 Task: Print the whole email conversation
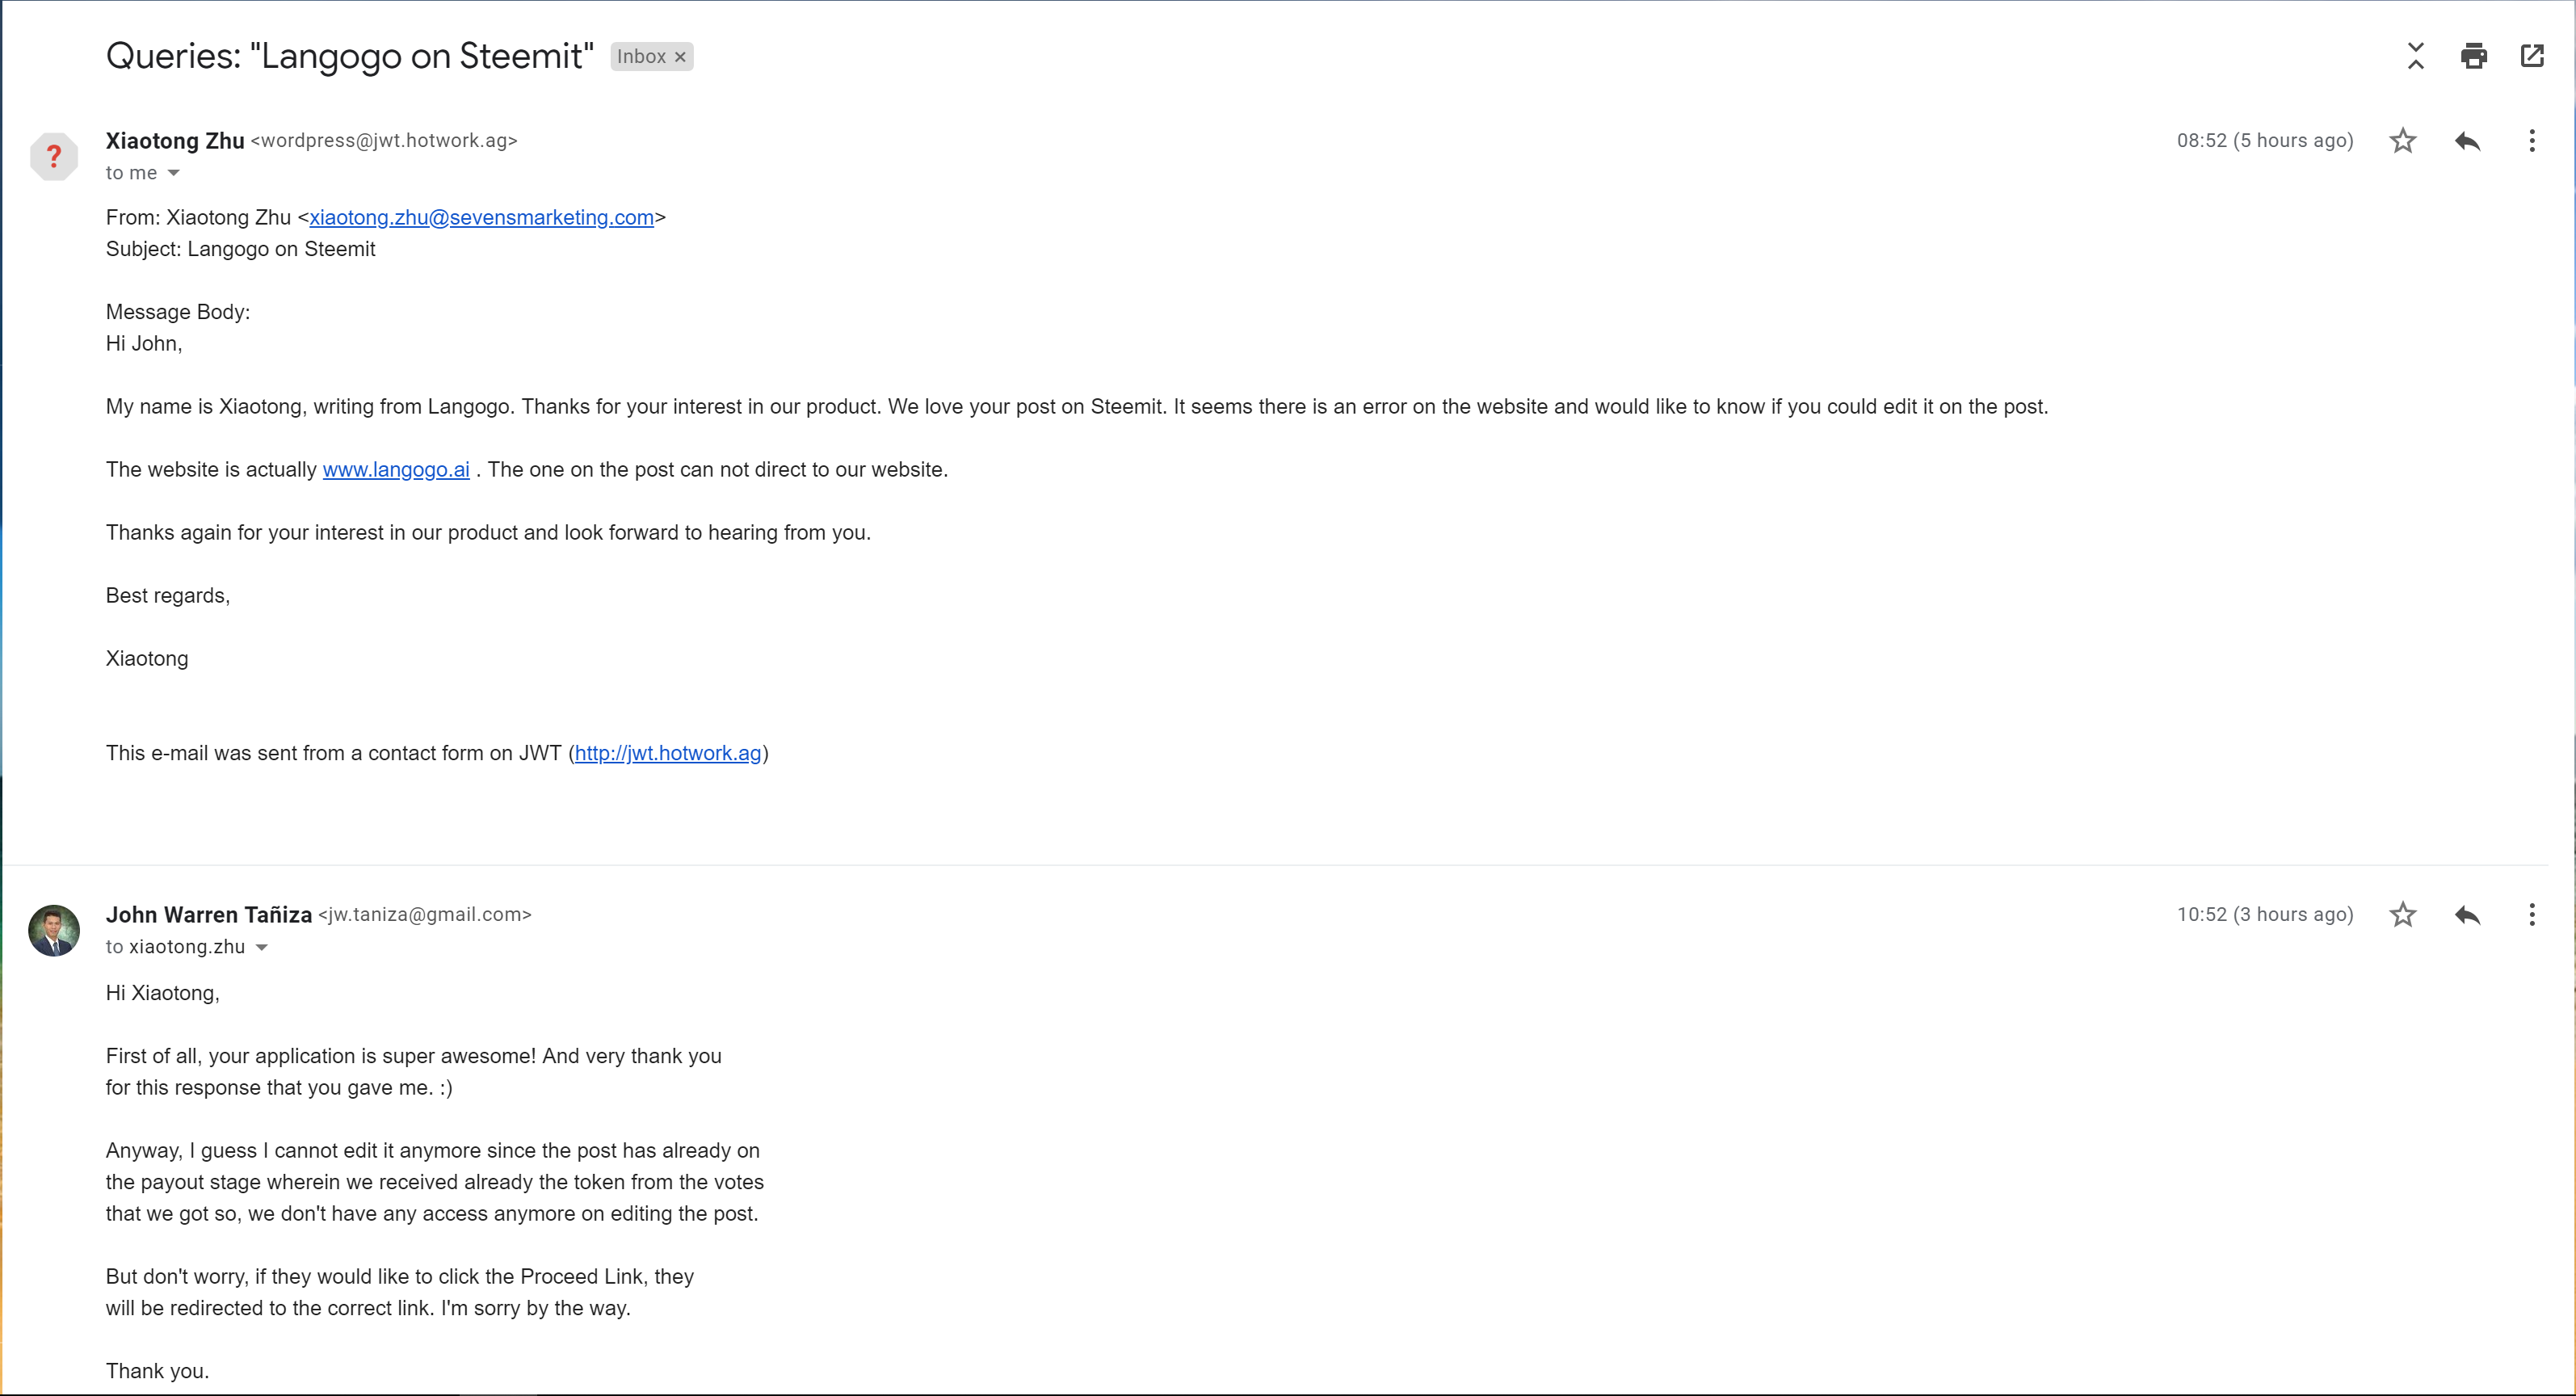click(x=2473, y=56)
